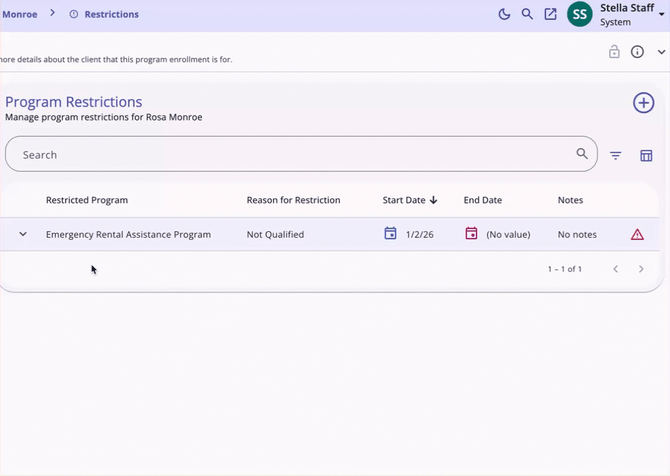This screenshot has width=670, height=476.
Task: Click in the Search restrictions field
Action: click(290, 155)
